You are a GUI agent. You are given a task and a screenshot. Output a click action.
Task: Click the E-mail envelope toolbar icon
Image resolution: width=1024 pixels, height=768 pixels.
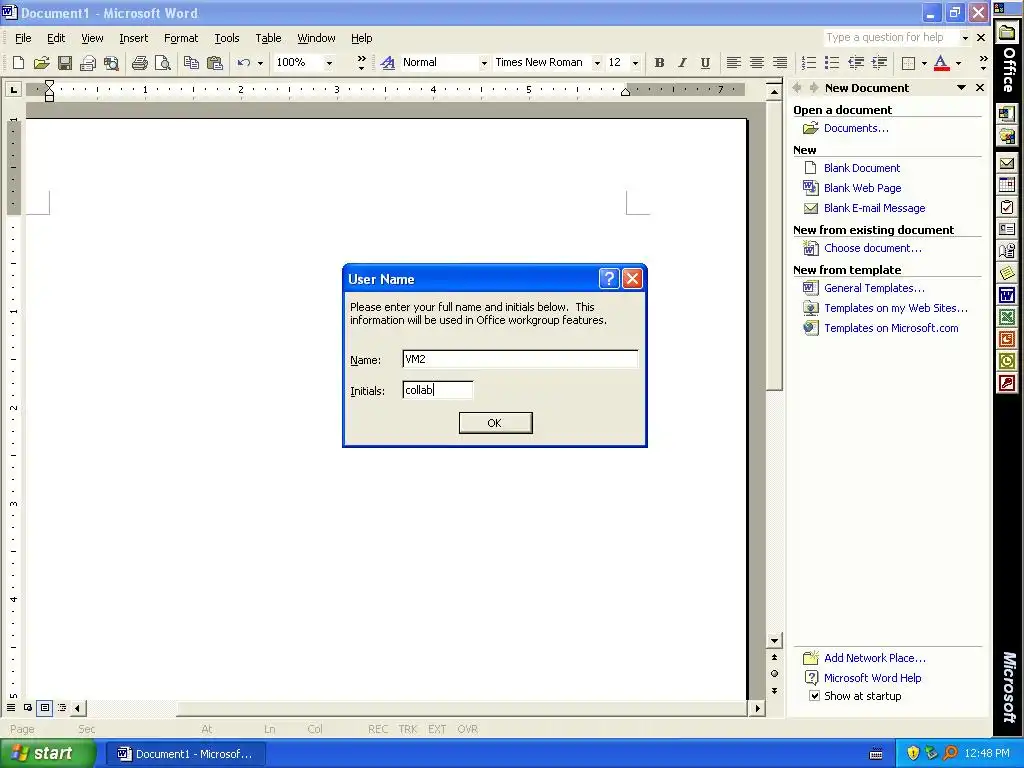[x=88, y=63]
